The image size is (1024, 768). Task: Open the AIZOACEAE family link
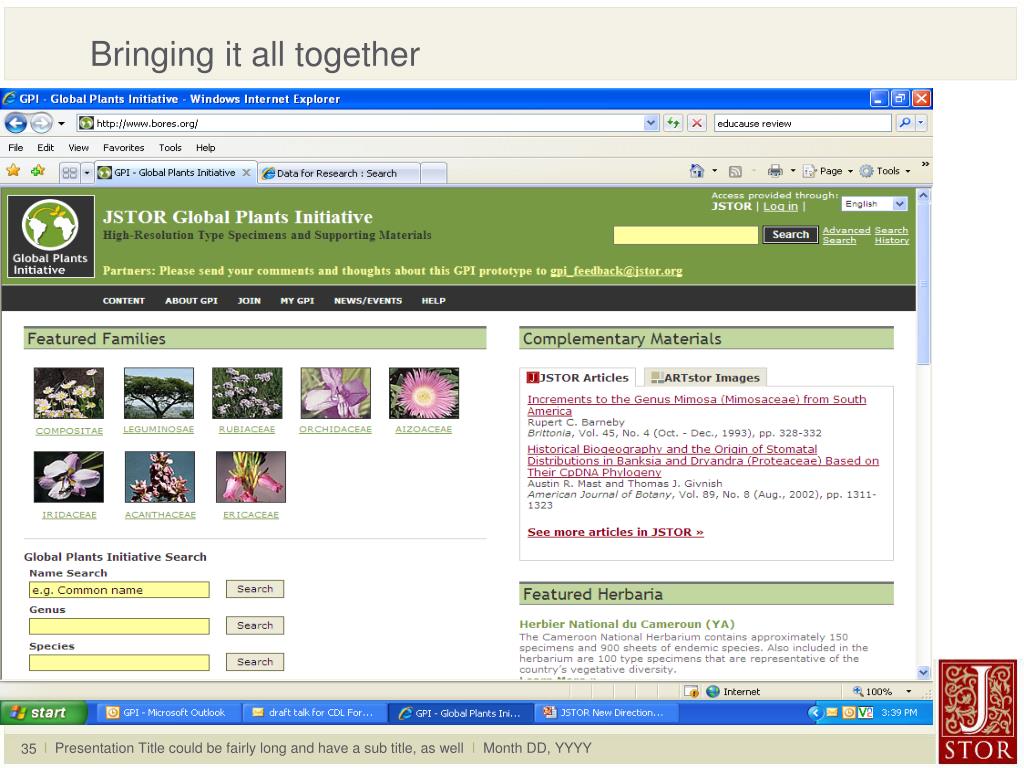point(423,429)
